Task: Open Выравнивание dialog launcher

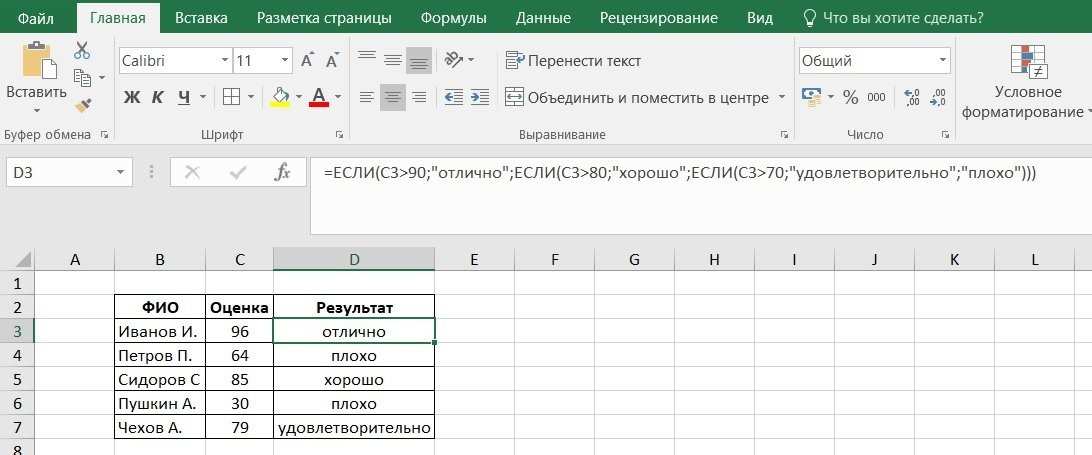Action: 784,134
